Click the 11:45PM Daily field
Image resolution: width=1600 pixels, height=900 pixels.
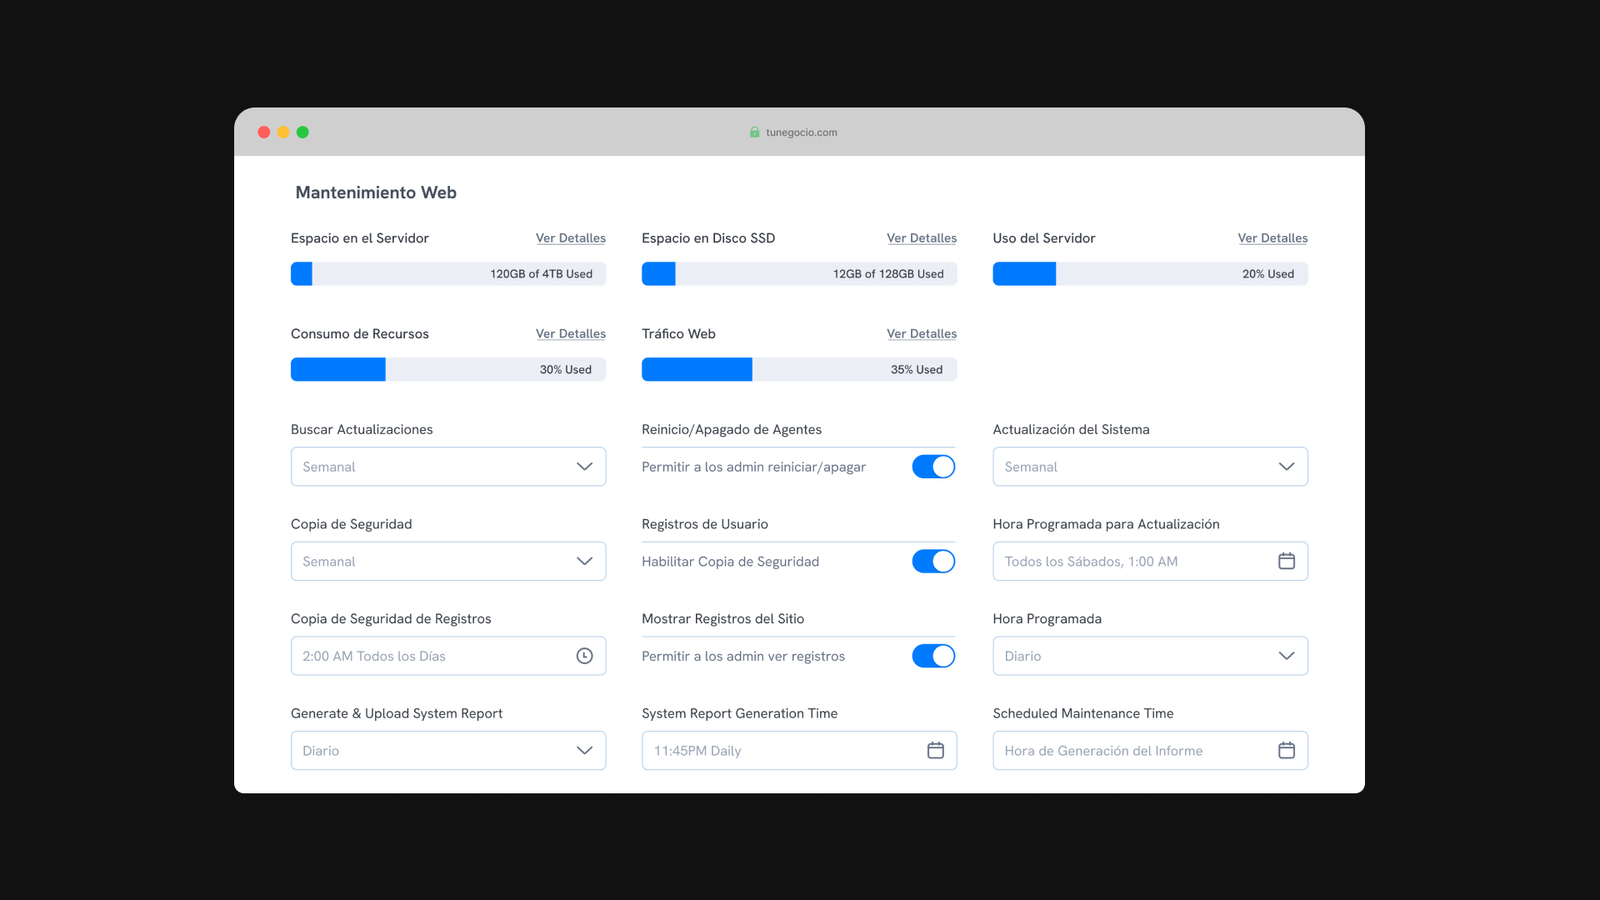799,751
